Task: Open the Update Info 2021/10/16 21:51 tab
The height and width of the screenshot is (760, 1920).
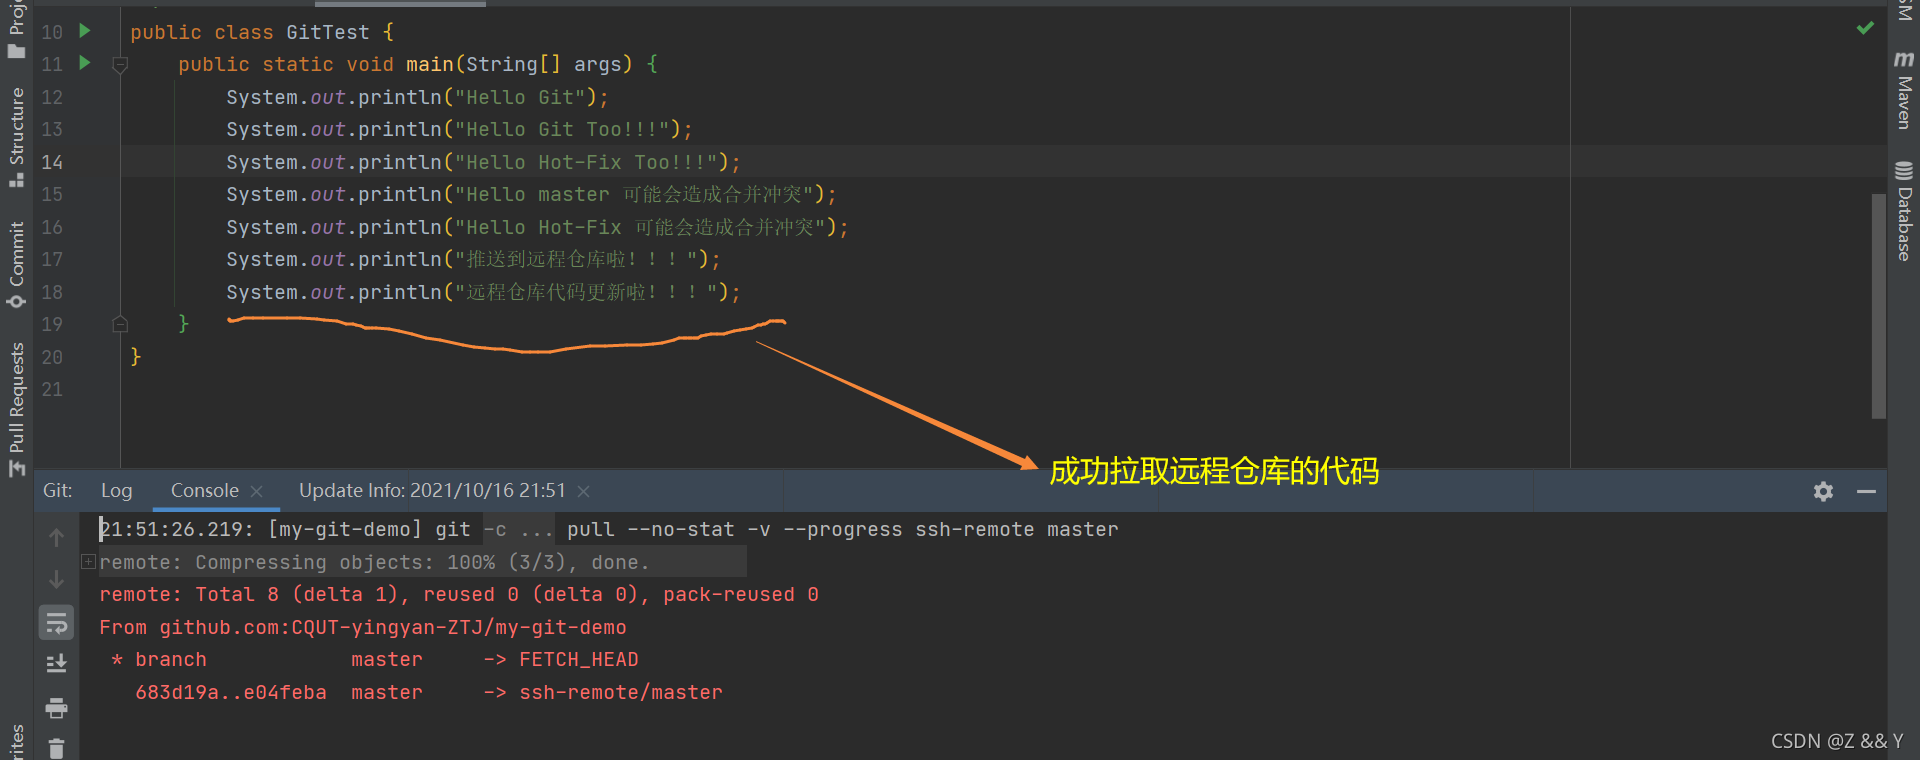Action: [x=432, y=491]
